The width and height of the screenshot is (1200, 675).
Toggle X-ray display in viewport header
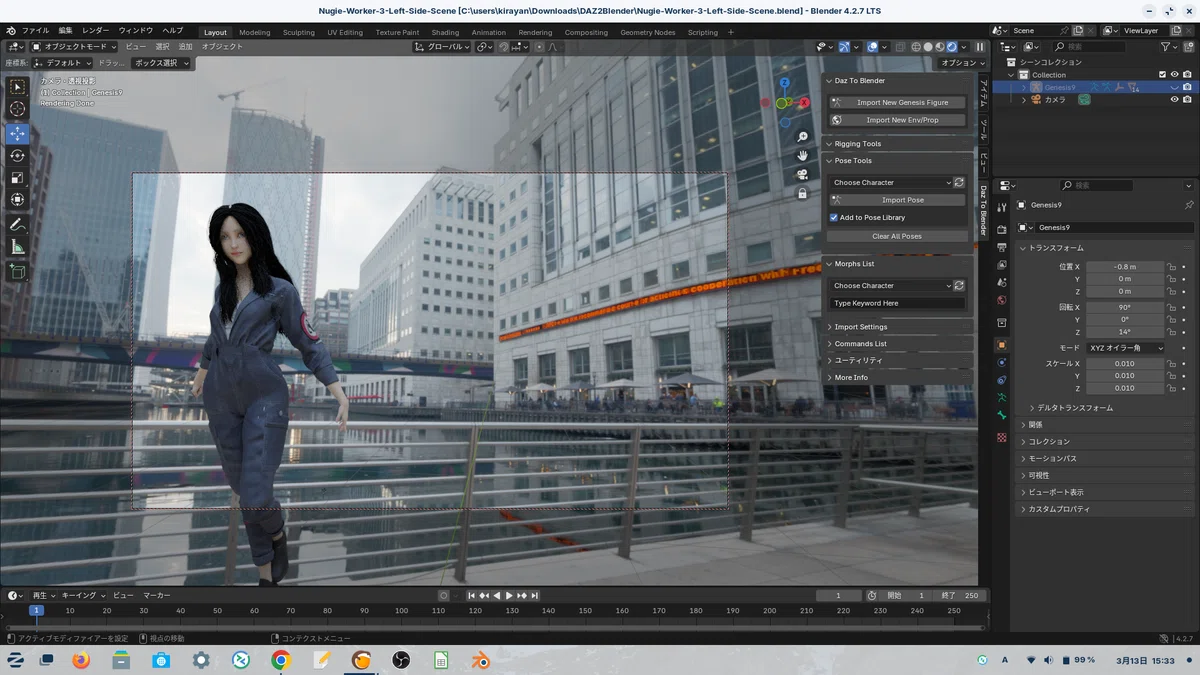tap(902, 47)
